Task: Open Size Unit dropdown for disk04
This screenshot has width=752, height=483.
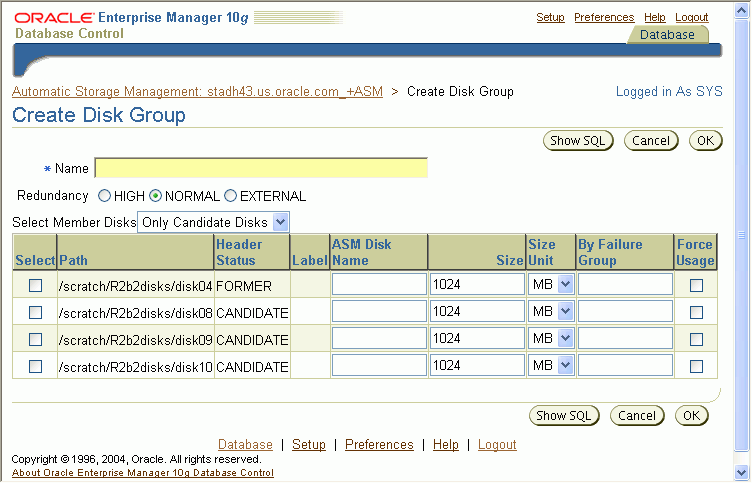Action: pos(551,285)
